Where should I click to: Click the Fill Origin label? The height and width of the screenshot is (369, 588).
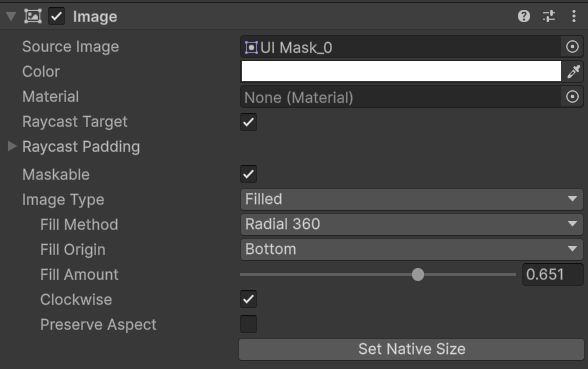[73, 250]
